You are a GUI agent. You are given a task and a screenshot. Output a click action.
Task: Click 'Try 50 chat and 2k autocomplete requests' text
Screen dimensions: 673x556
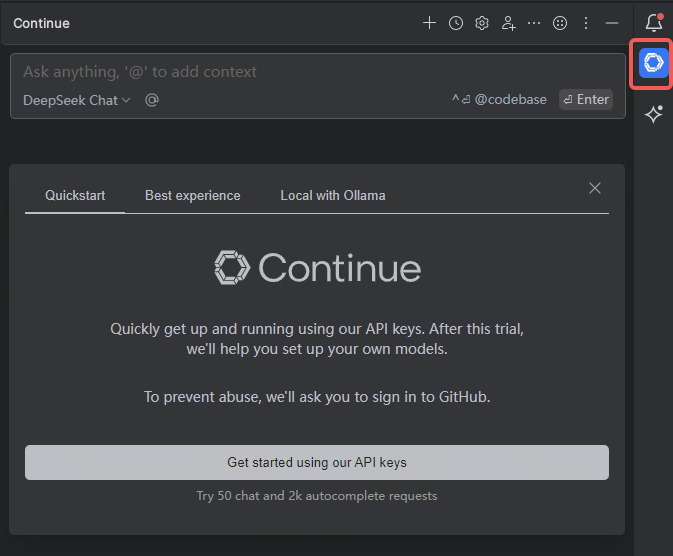[317, 496]
